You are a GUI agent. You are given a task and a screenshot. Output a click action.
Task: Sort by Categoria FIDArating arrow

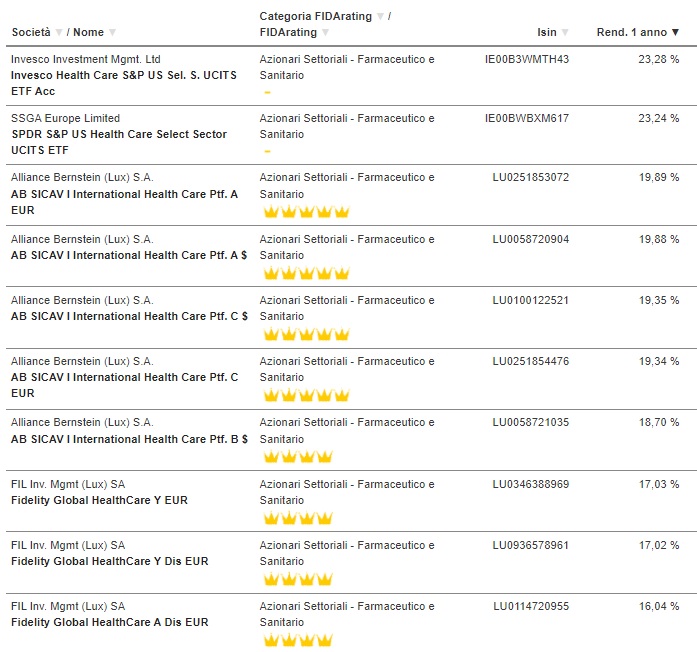(380, 16)
